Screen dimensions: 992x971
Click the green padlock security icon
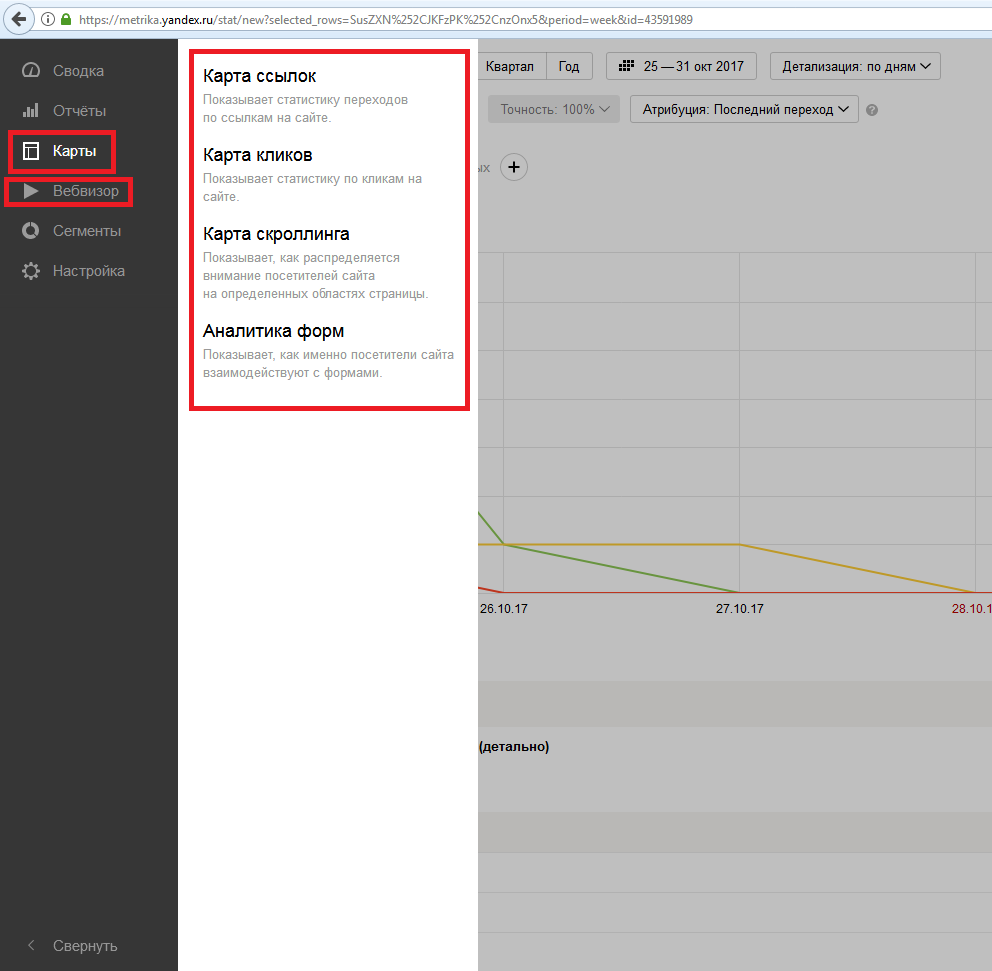(x=66, y=19)
